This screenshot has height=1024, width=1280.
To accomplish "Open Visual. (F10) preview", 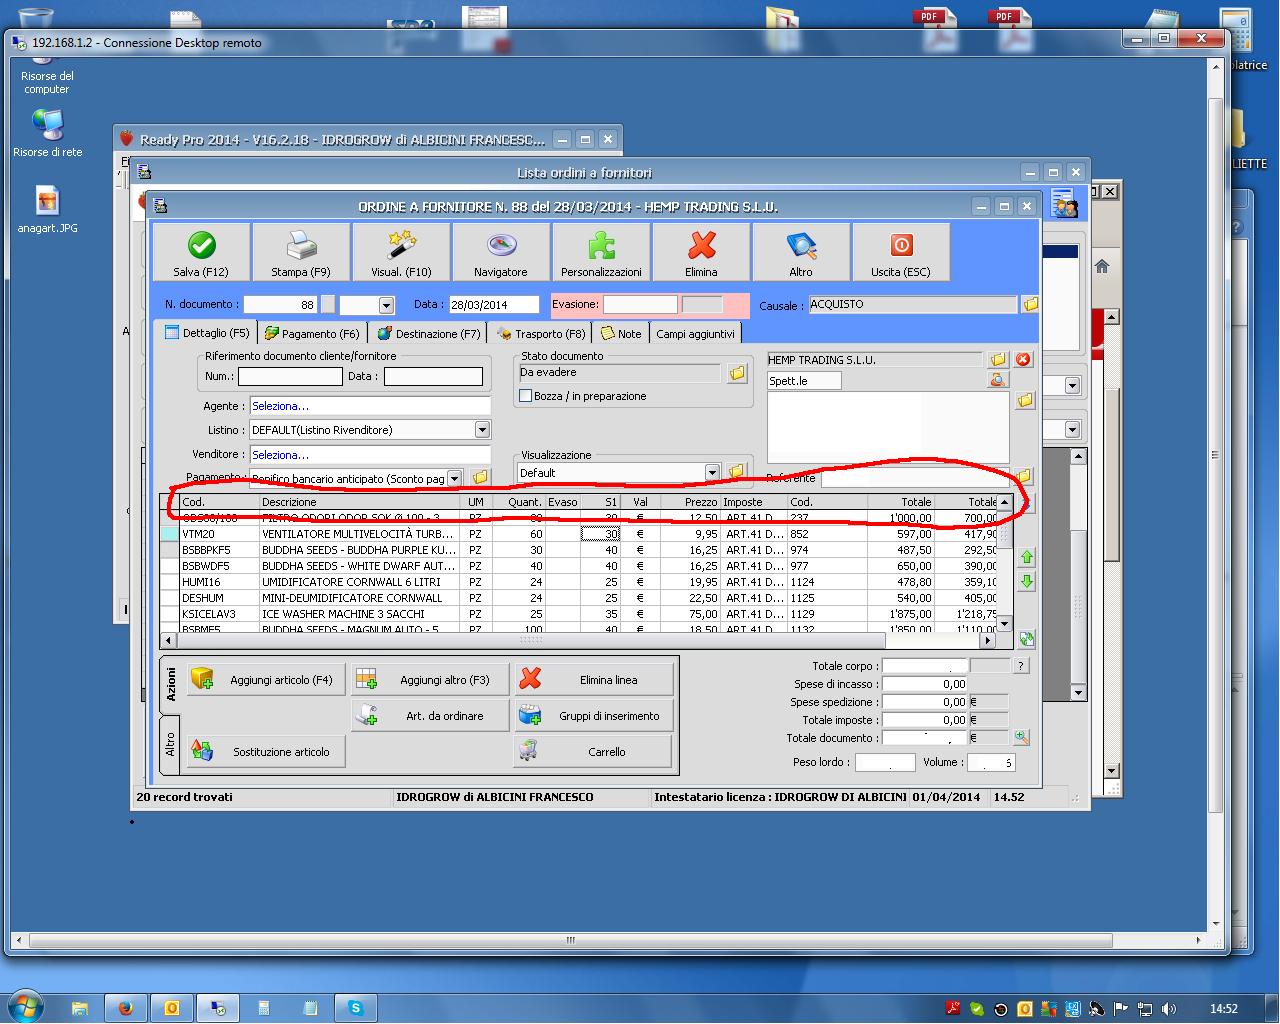I will 401,252.
